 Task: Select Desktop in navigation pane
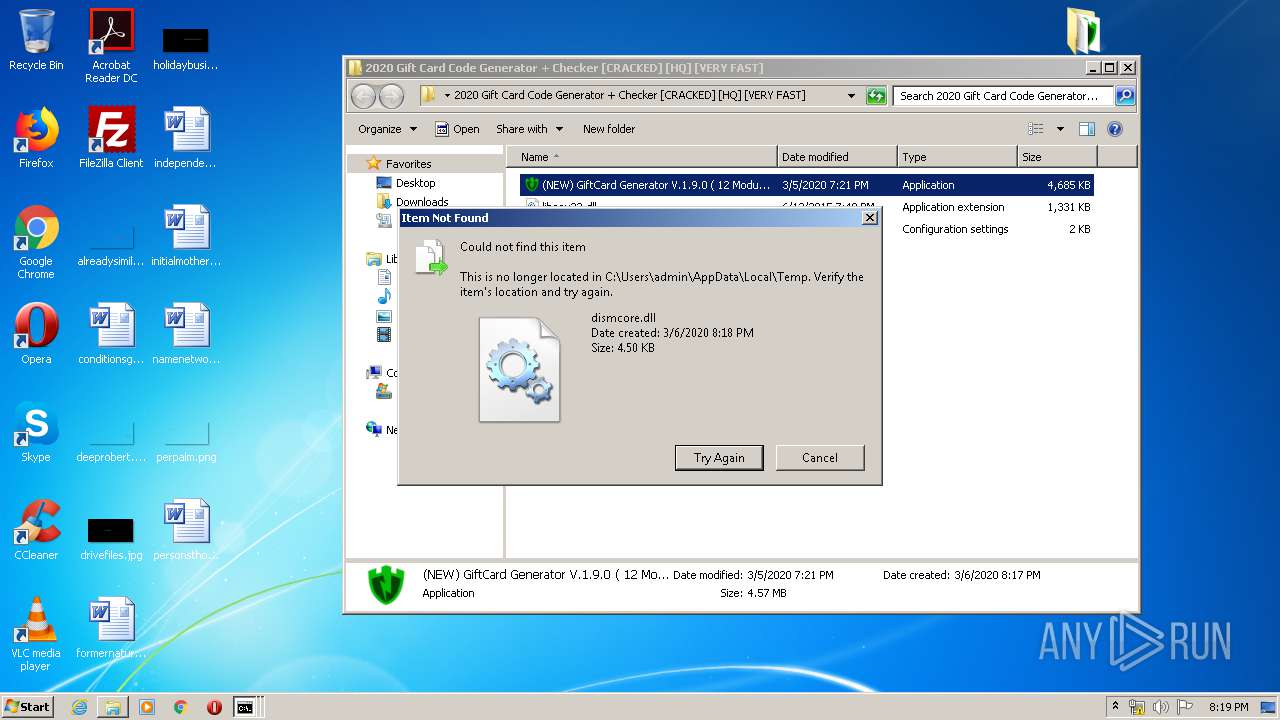click(x=415, y=183)
